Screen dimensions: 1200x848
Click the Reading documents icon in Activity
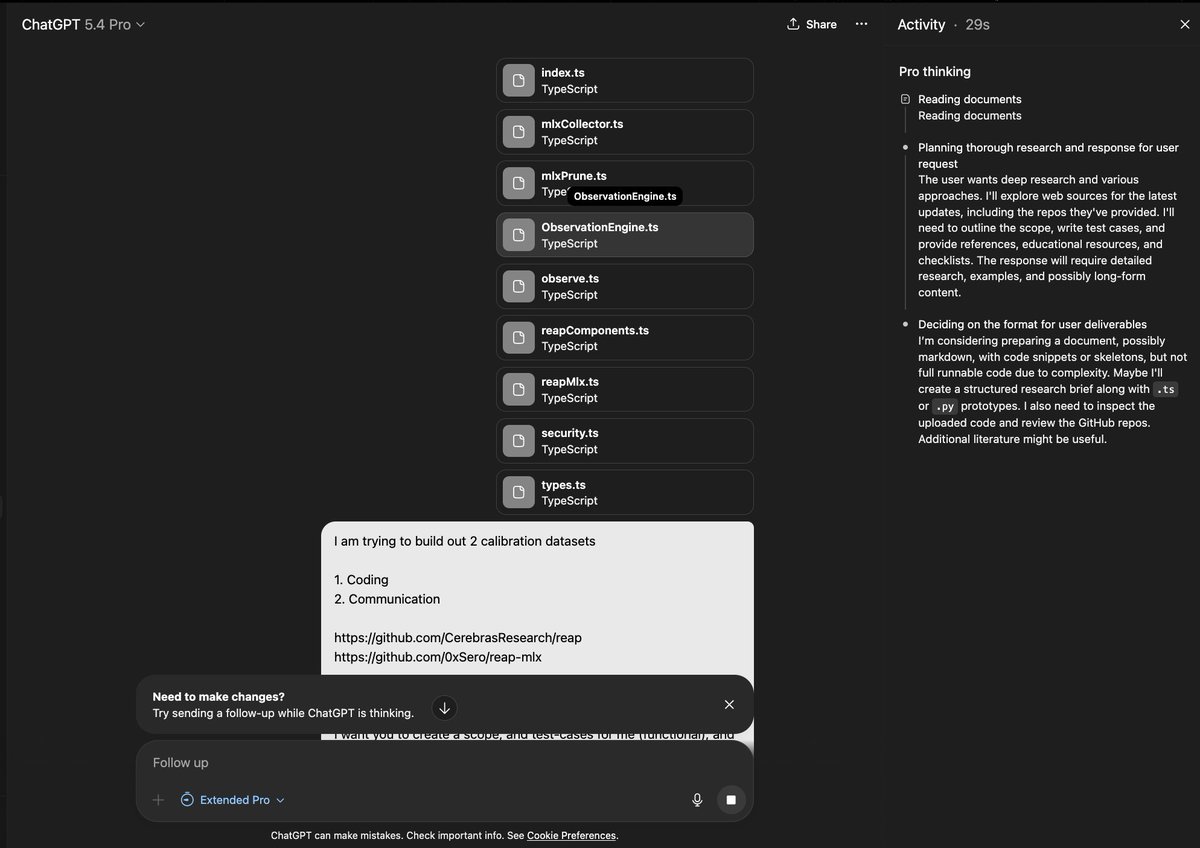pyautogui.click(x=905, y=99)
